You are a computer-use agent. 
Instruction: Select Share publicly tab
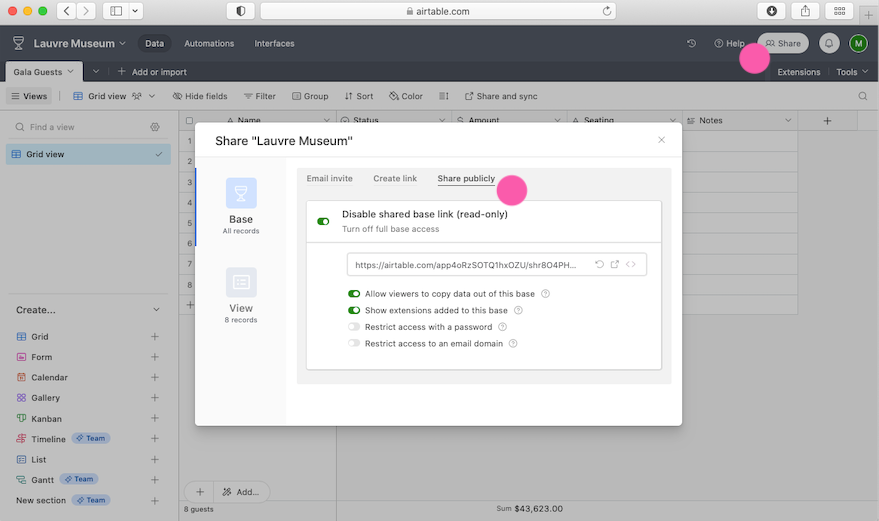(466, 178)
